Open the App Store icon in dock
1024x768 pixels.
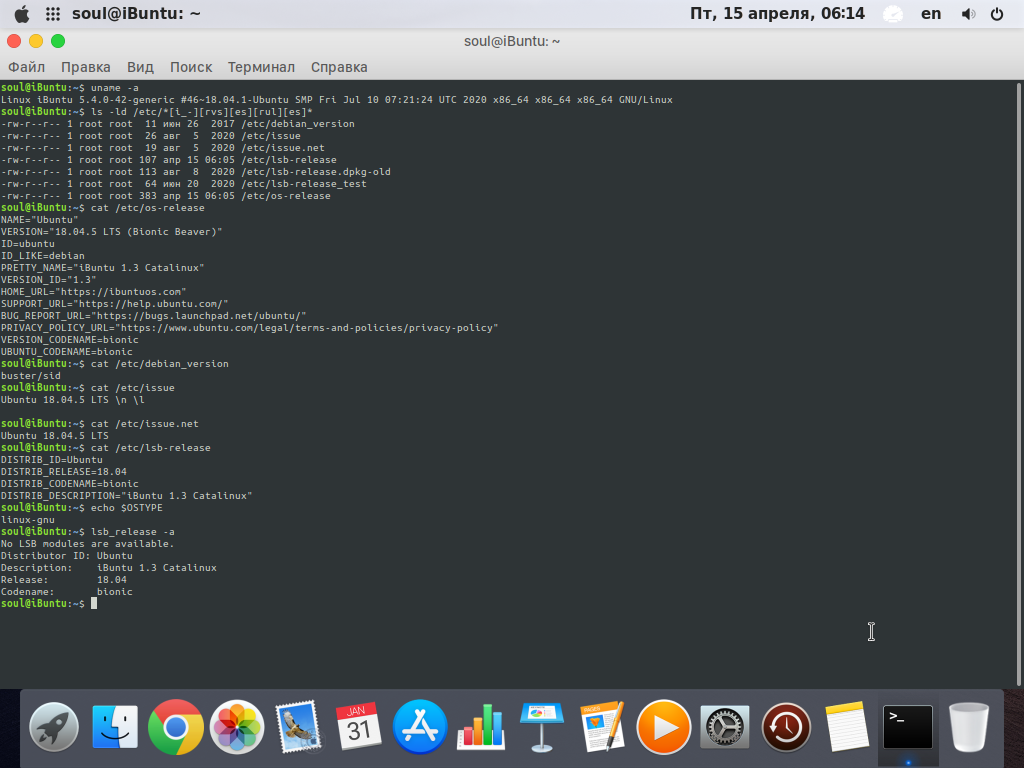click(420, 727)
